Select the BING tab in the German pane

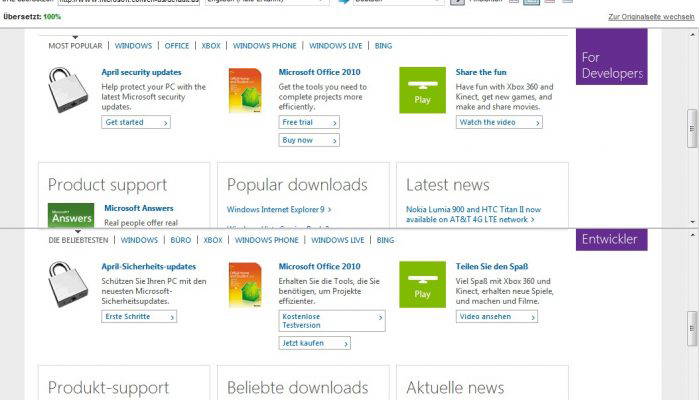point(385,240)
